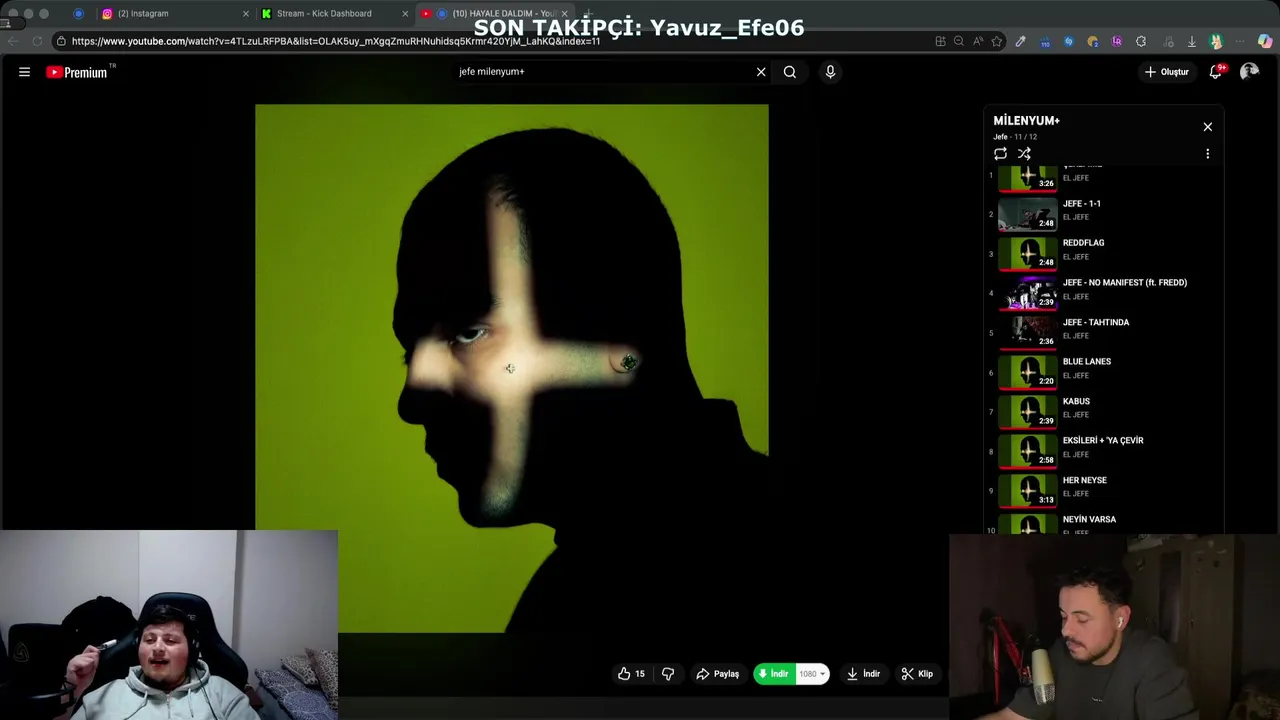This screenshot has width=1280, height=720.
Task: Click the blue circle pinned tab
Action: [78, 14]
